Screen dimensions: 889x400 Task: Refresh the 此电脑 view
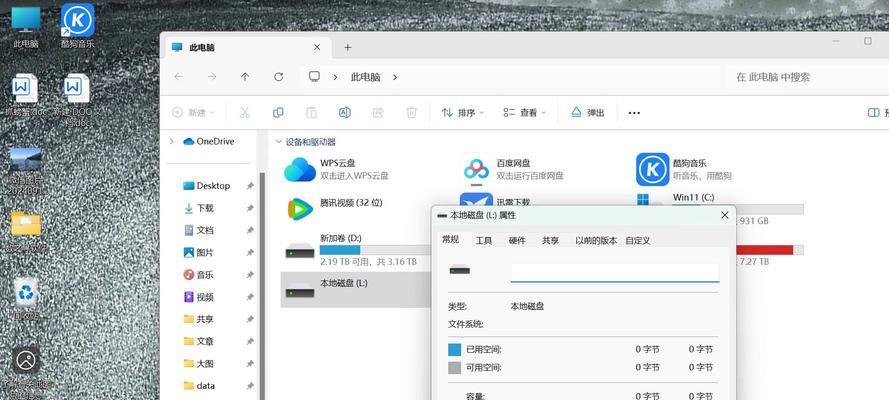tap(278, 76)
